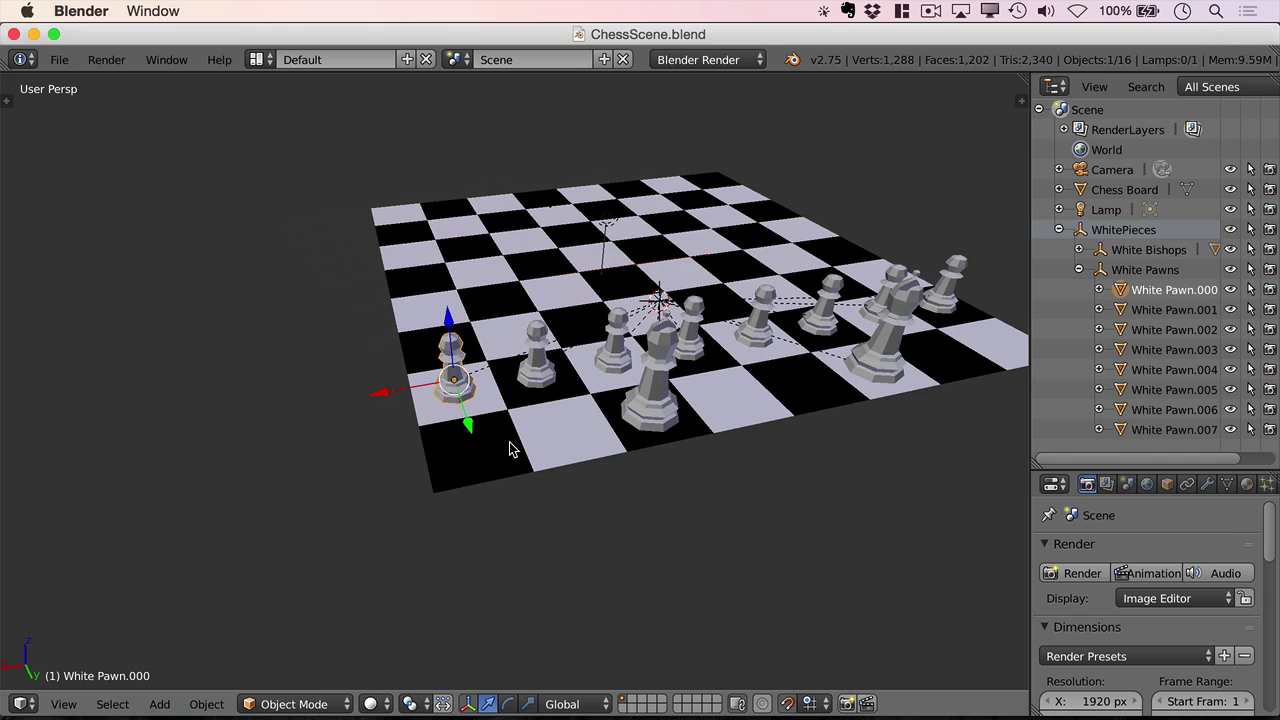
Task: Click the pin icon beside Scene
Action: coord(1048,515)
